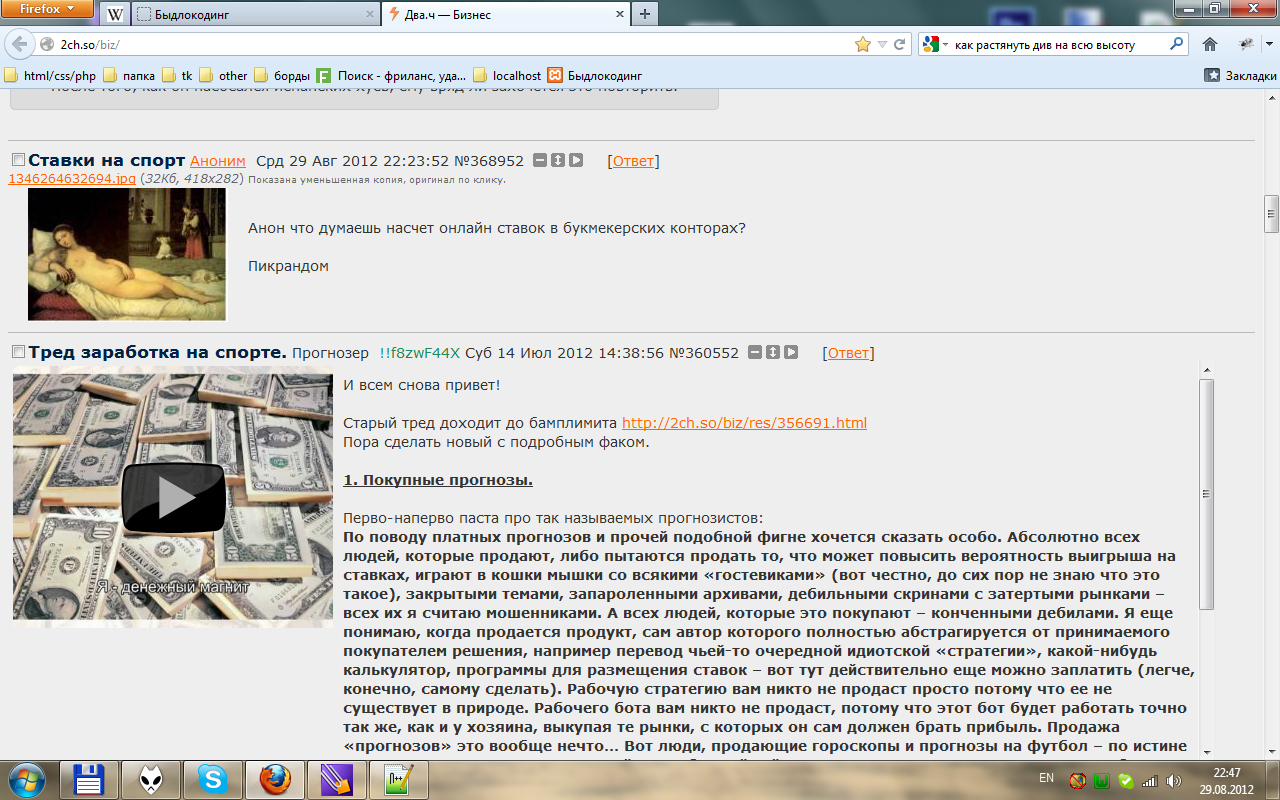The height and width of the screenshot is (800, 1280).
Task: Click the minus icon on post №360552
Action: [755, 352]
